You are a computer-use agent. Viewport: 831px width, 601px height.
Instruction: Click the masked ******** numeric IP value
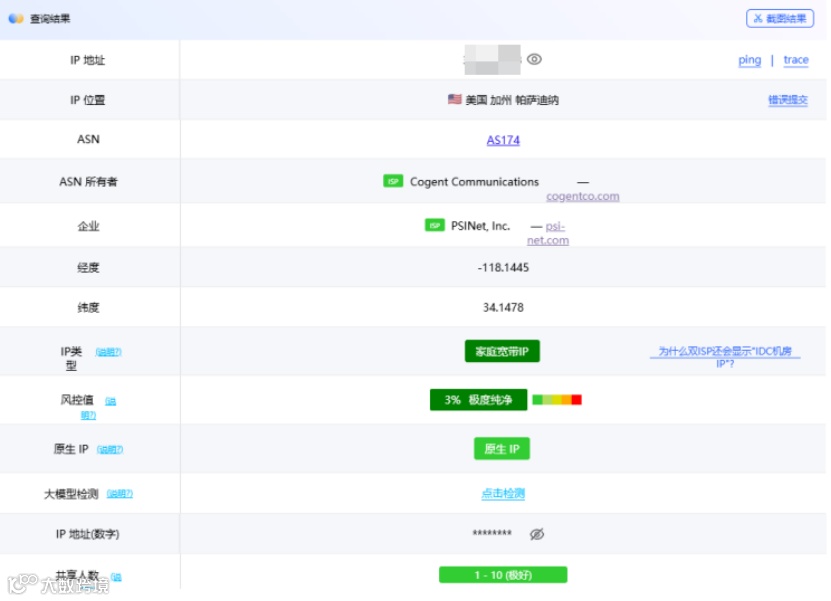coord(492,533)
